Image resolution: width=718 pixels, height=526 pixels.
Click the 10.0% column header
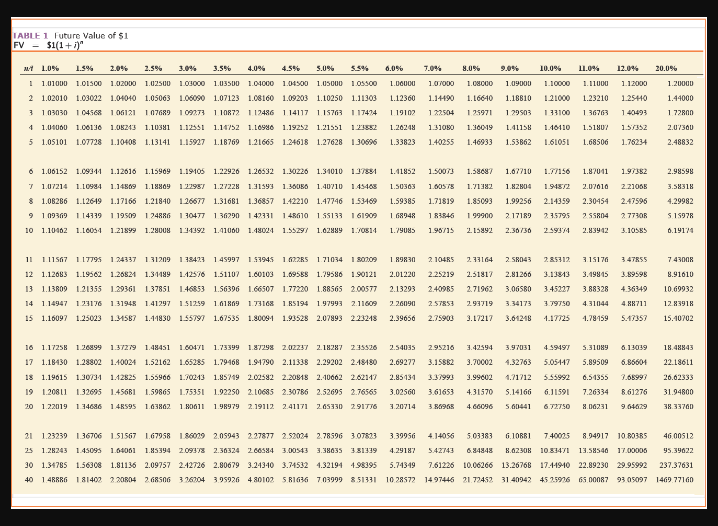(x=550, y=68)
